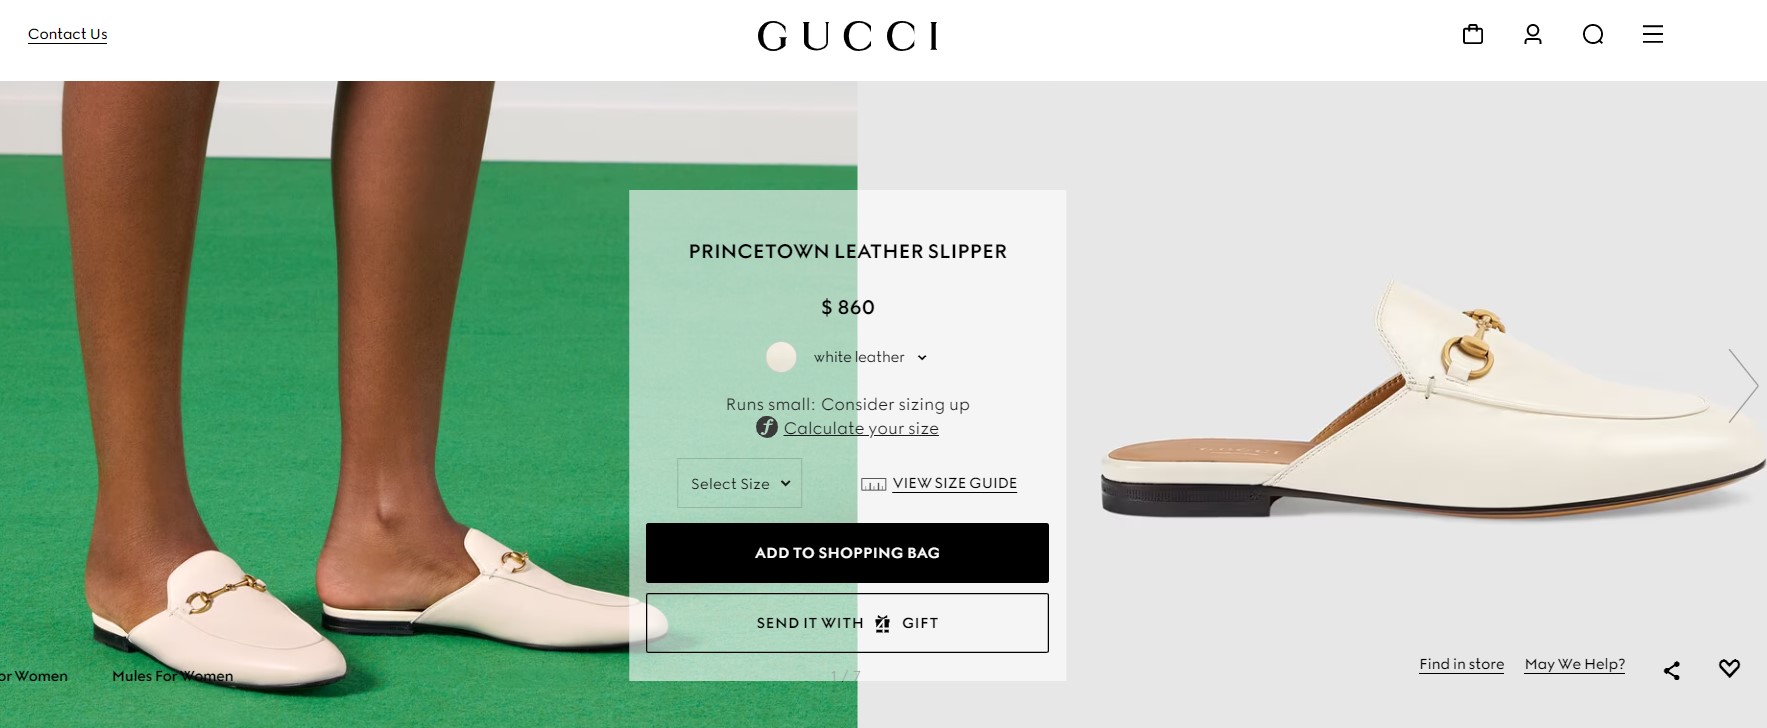Viewport: 1767px width, 728px height.
Task: Go to next product image arrow
Action: click(1743, 385)
